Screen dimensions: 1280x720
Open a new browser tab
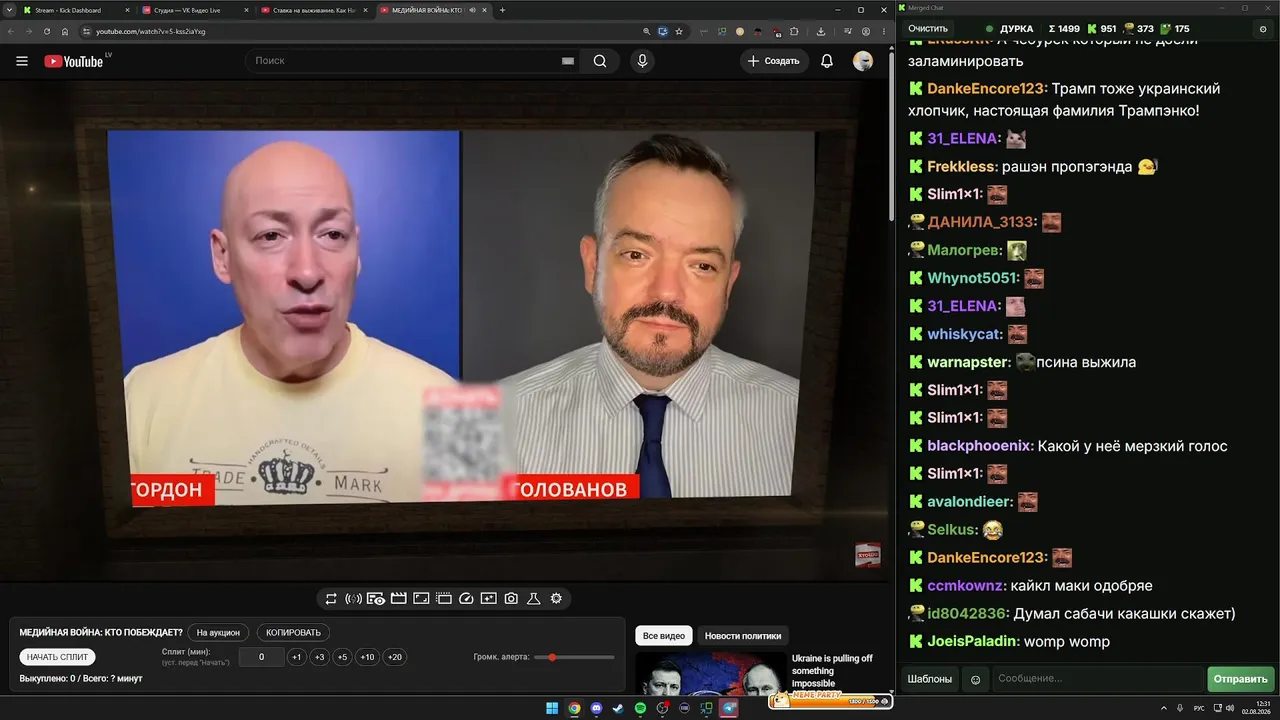[502, 10]
